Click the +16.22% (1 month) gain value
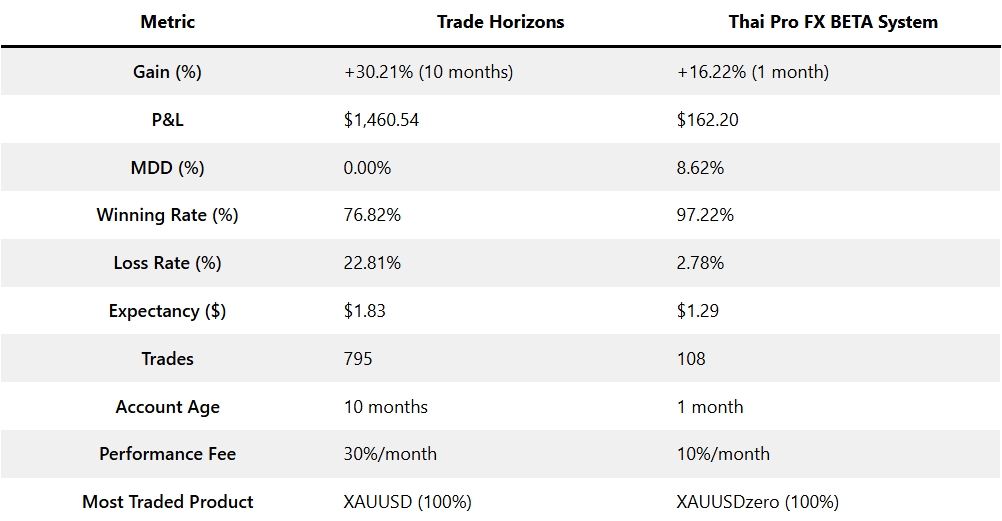 click(752, 72)
